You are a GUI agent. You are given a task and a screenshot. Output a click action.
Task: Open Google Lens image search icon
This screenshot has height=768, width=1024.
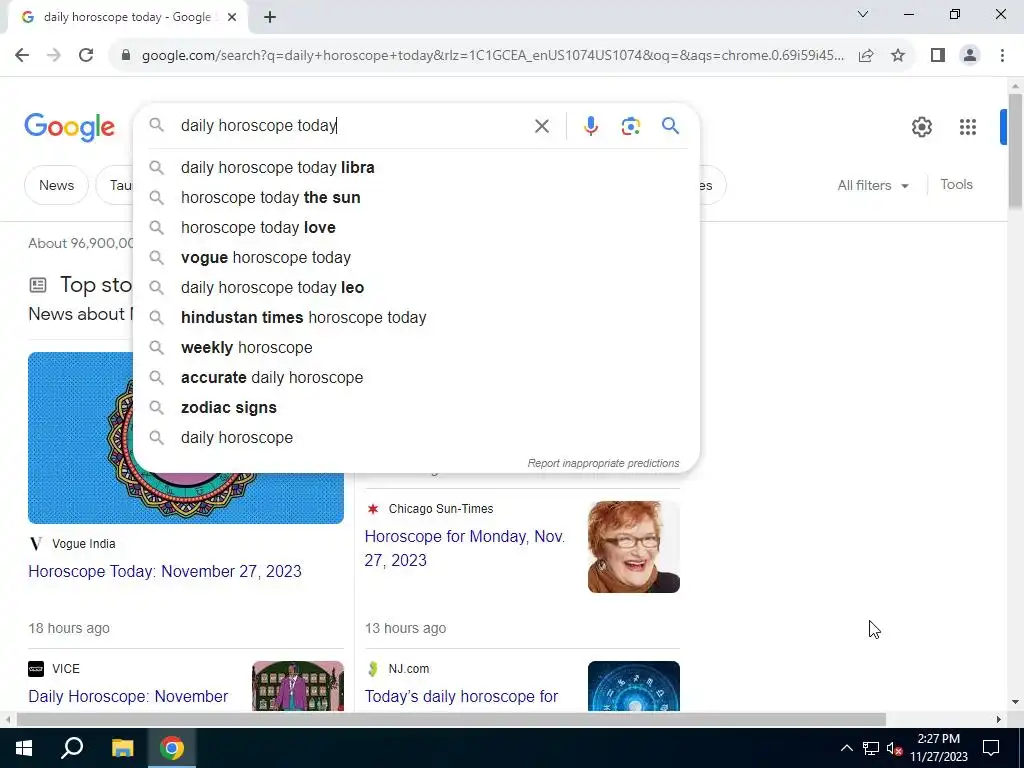[630, 126]
